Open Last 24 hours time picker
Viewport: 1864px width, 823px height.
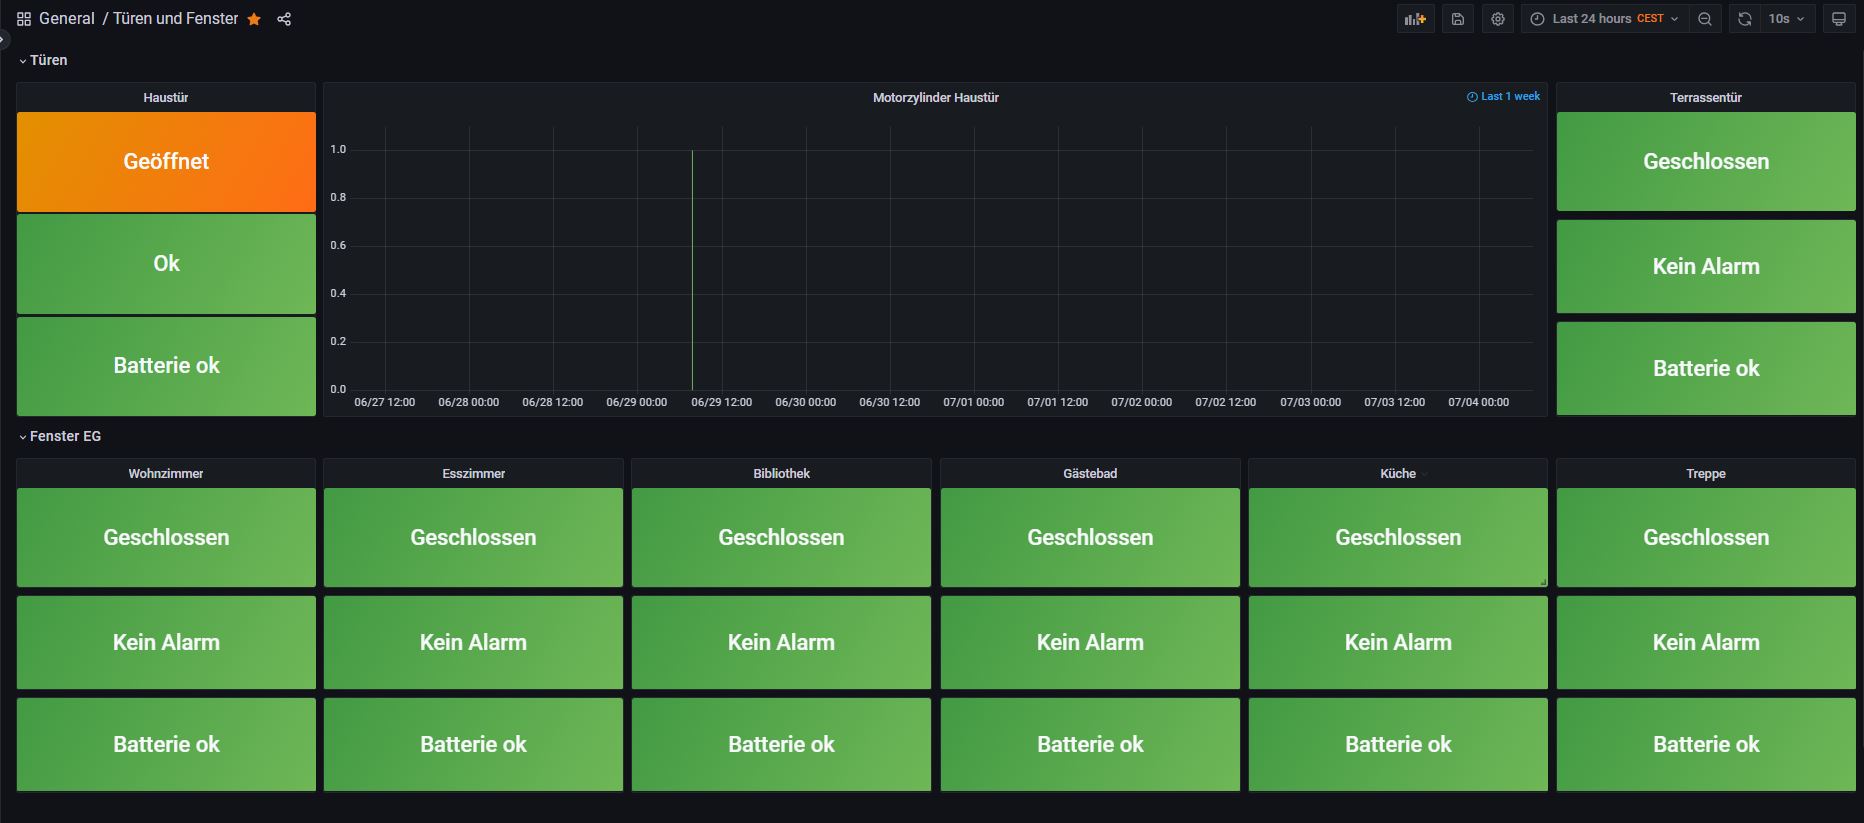[1605, 19]
